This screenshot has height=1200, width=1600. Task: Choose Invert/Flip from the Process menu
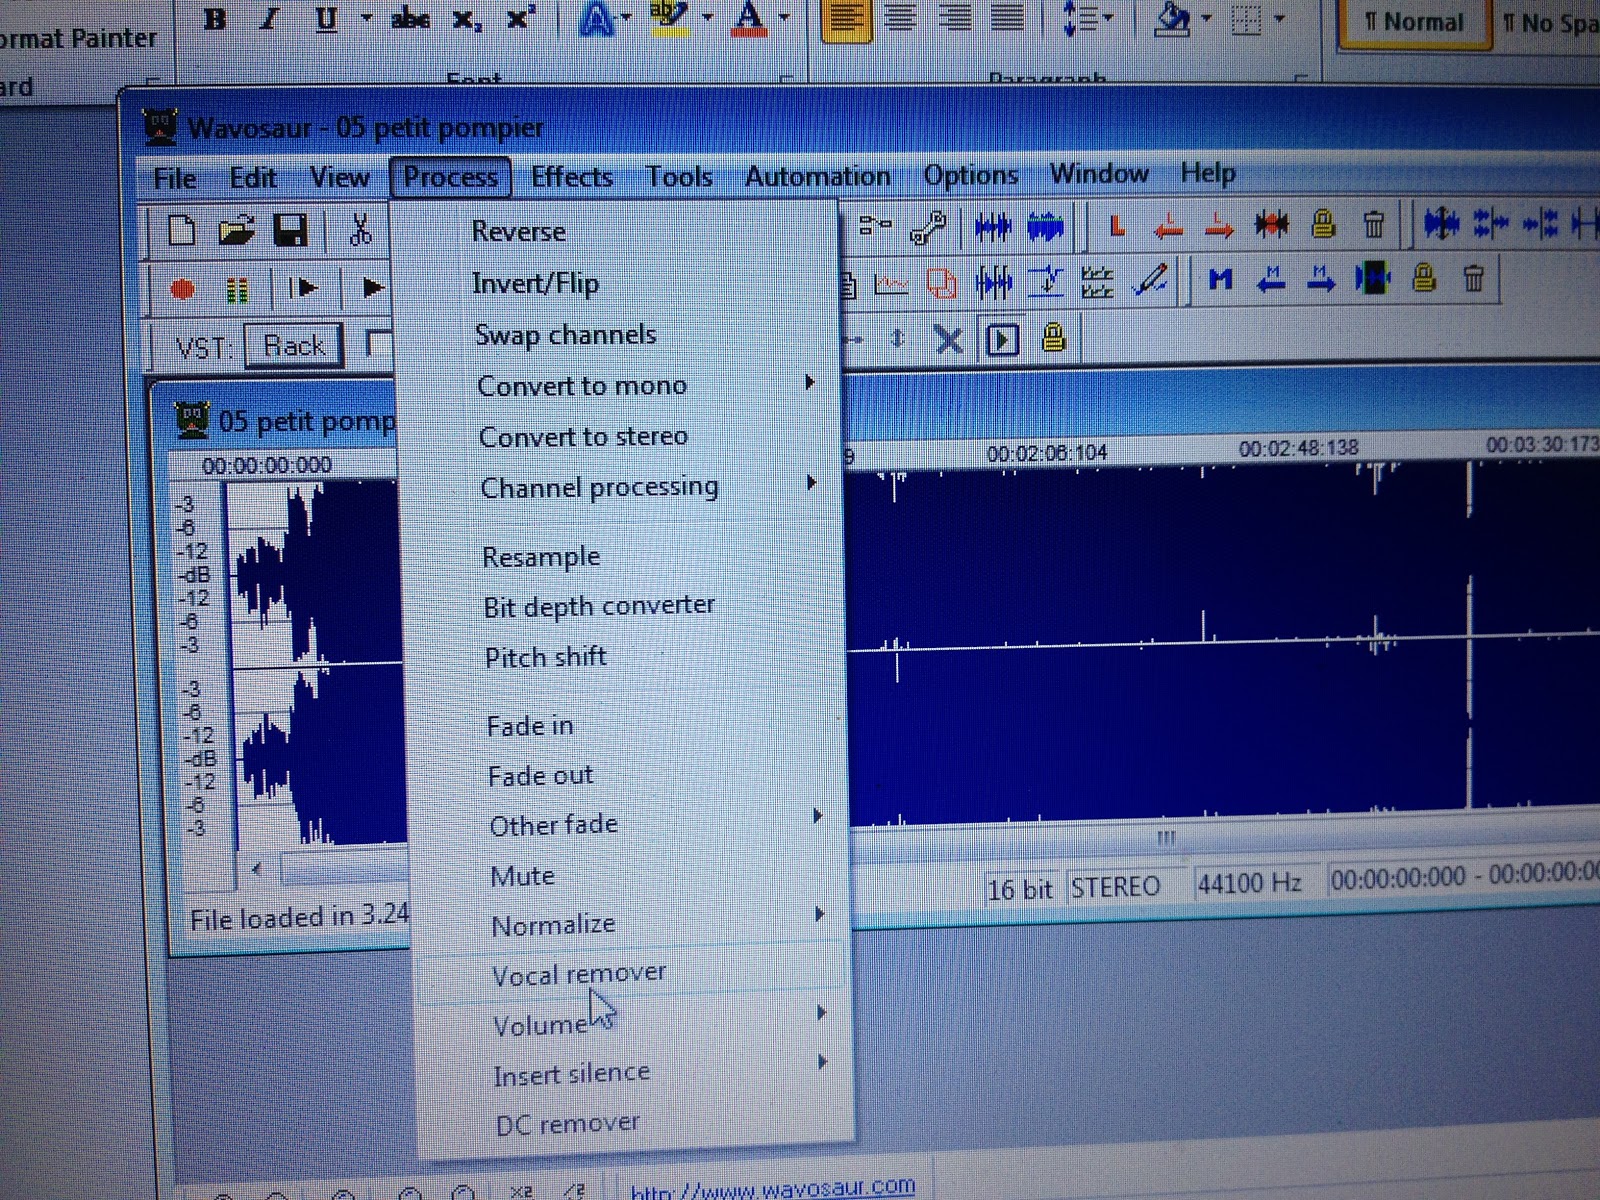(x=536, y=283)
